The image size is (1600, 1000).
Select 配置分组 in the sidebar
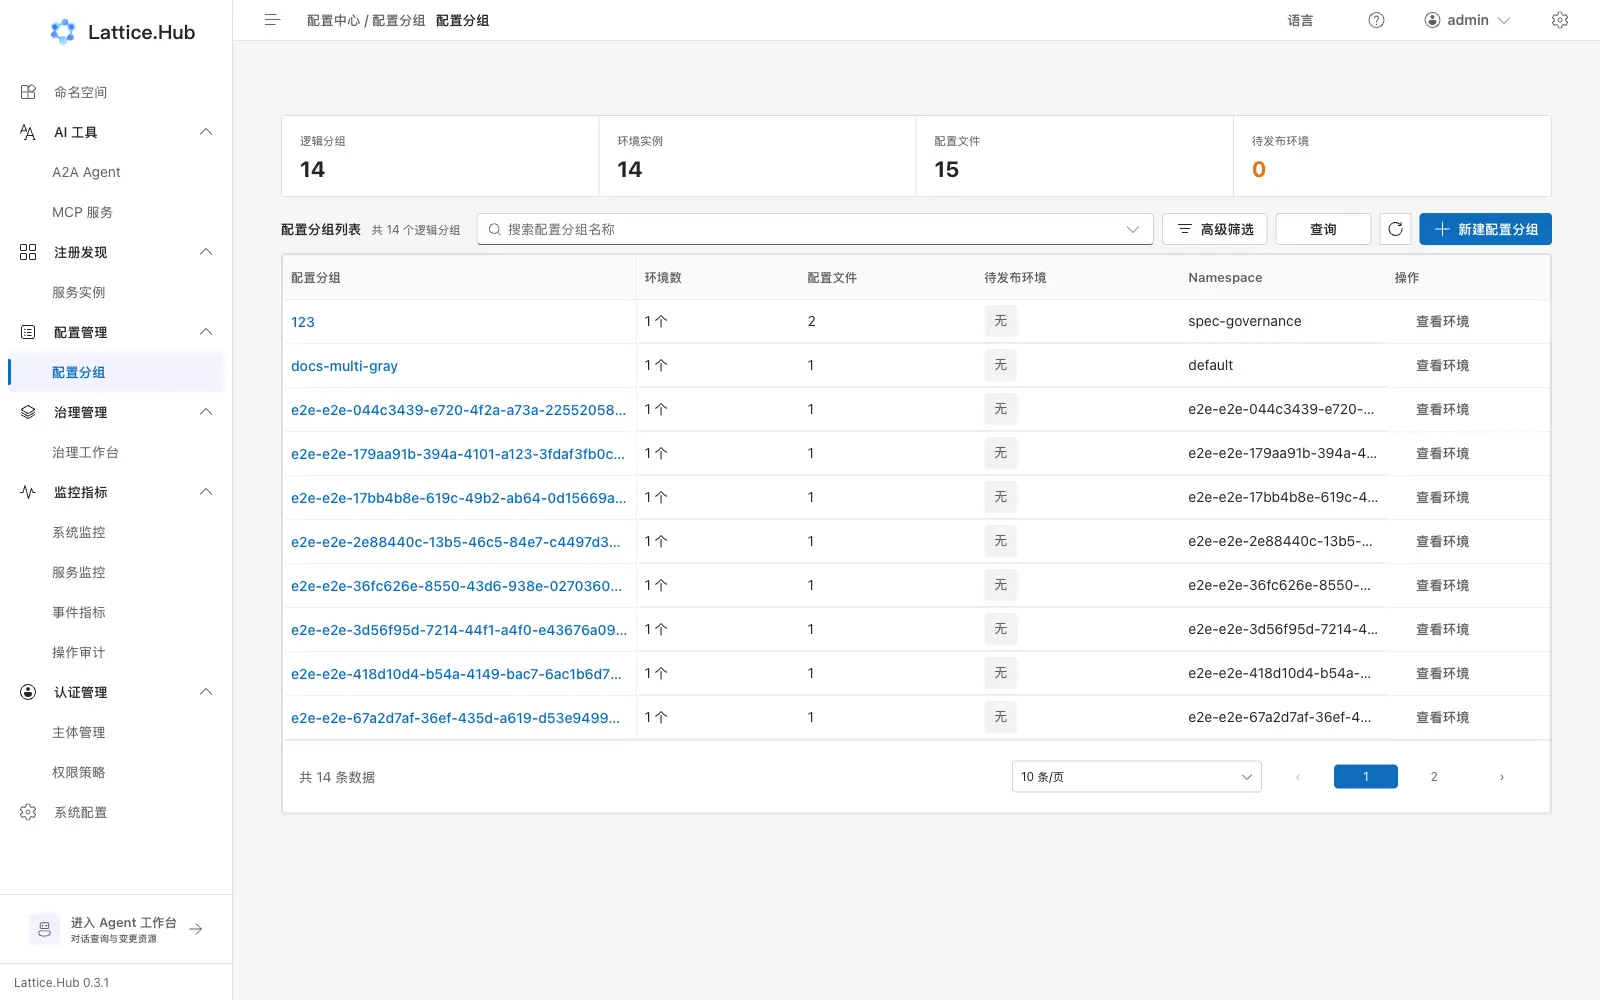116,372
